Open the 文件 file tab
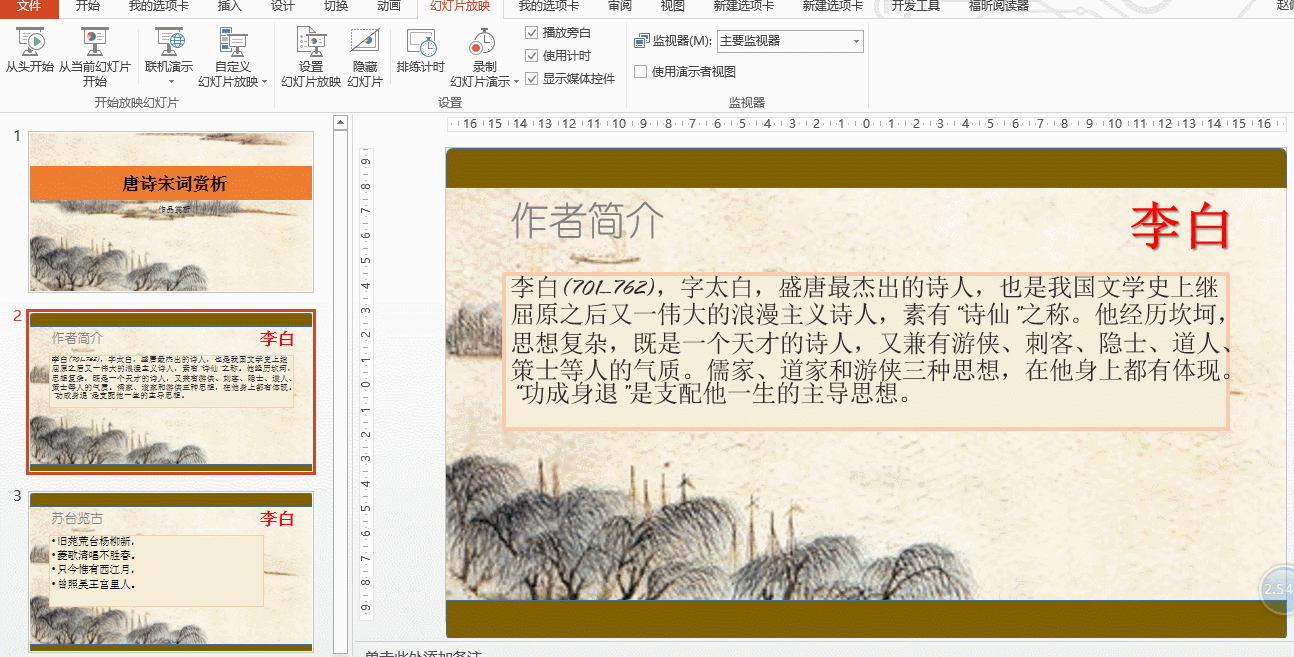This screenshot has height=657, width=1294. [x=29, y=6]
